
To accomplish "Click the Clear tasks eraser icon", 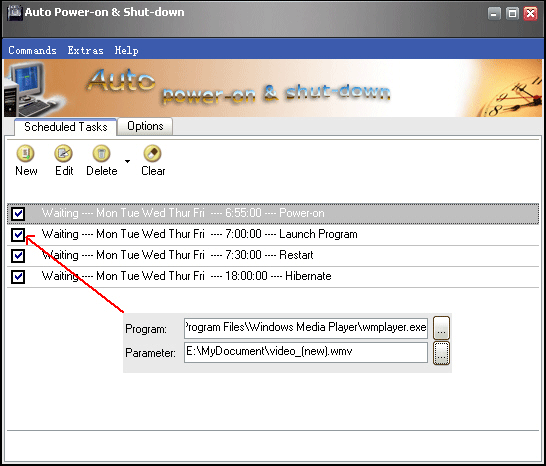I will pyautogui.click(x=153, y=153).
